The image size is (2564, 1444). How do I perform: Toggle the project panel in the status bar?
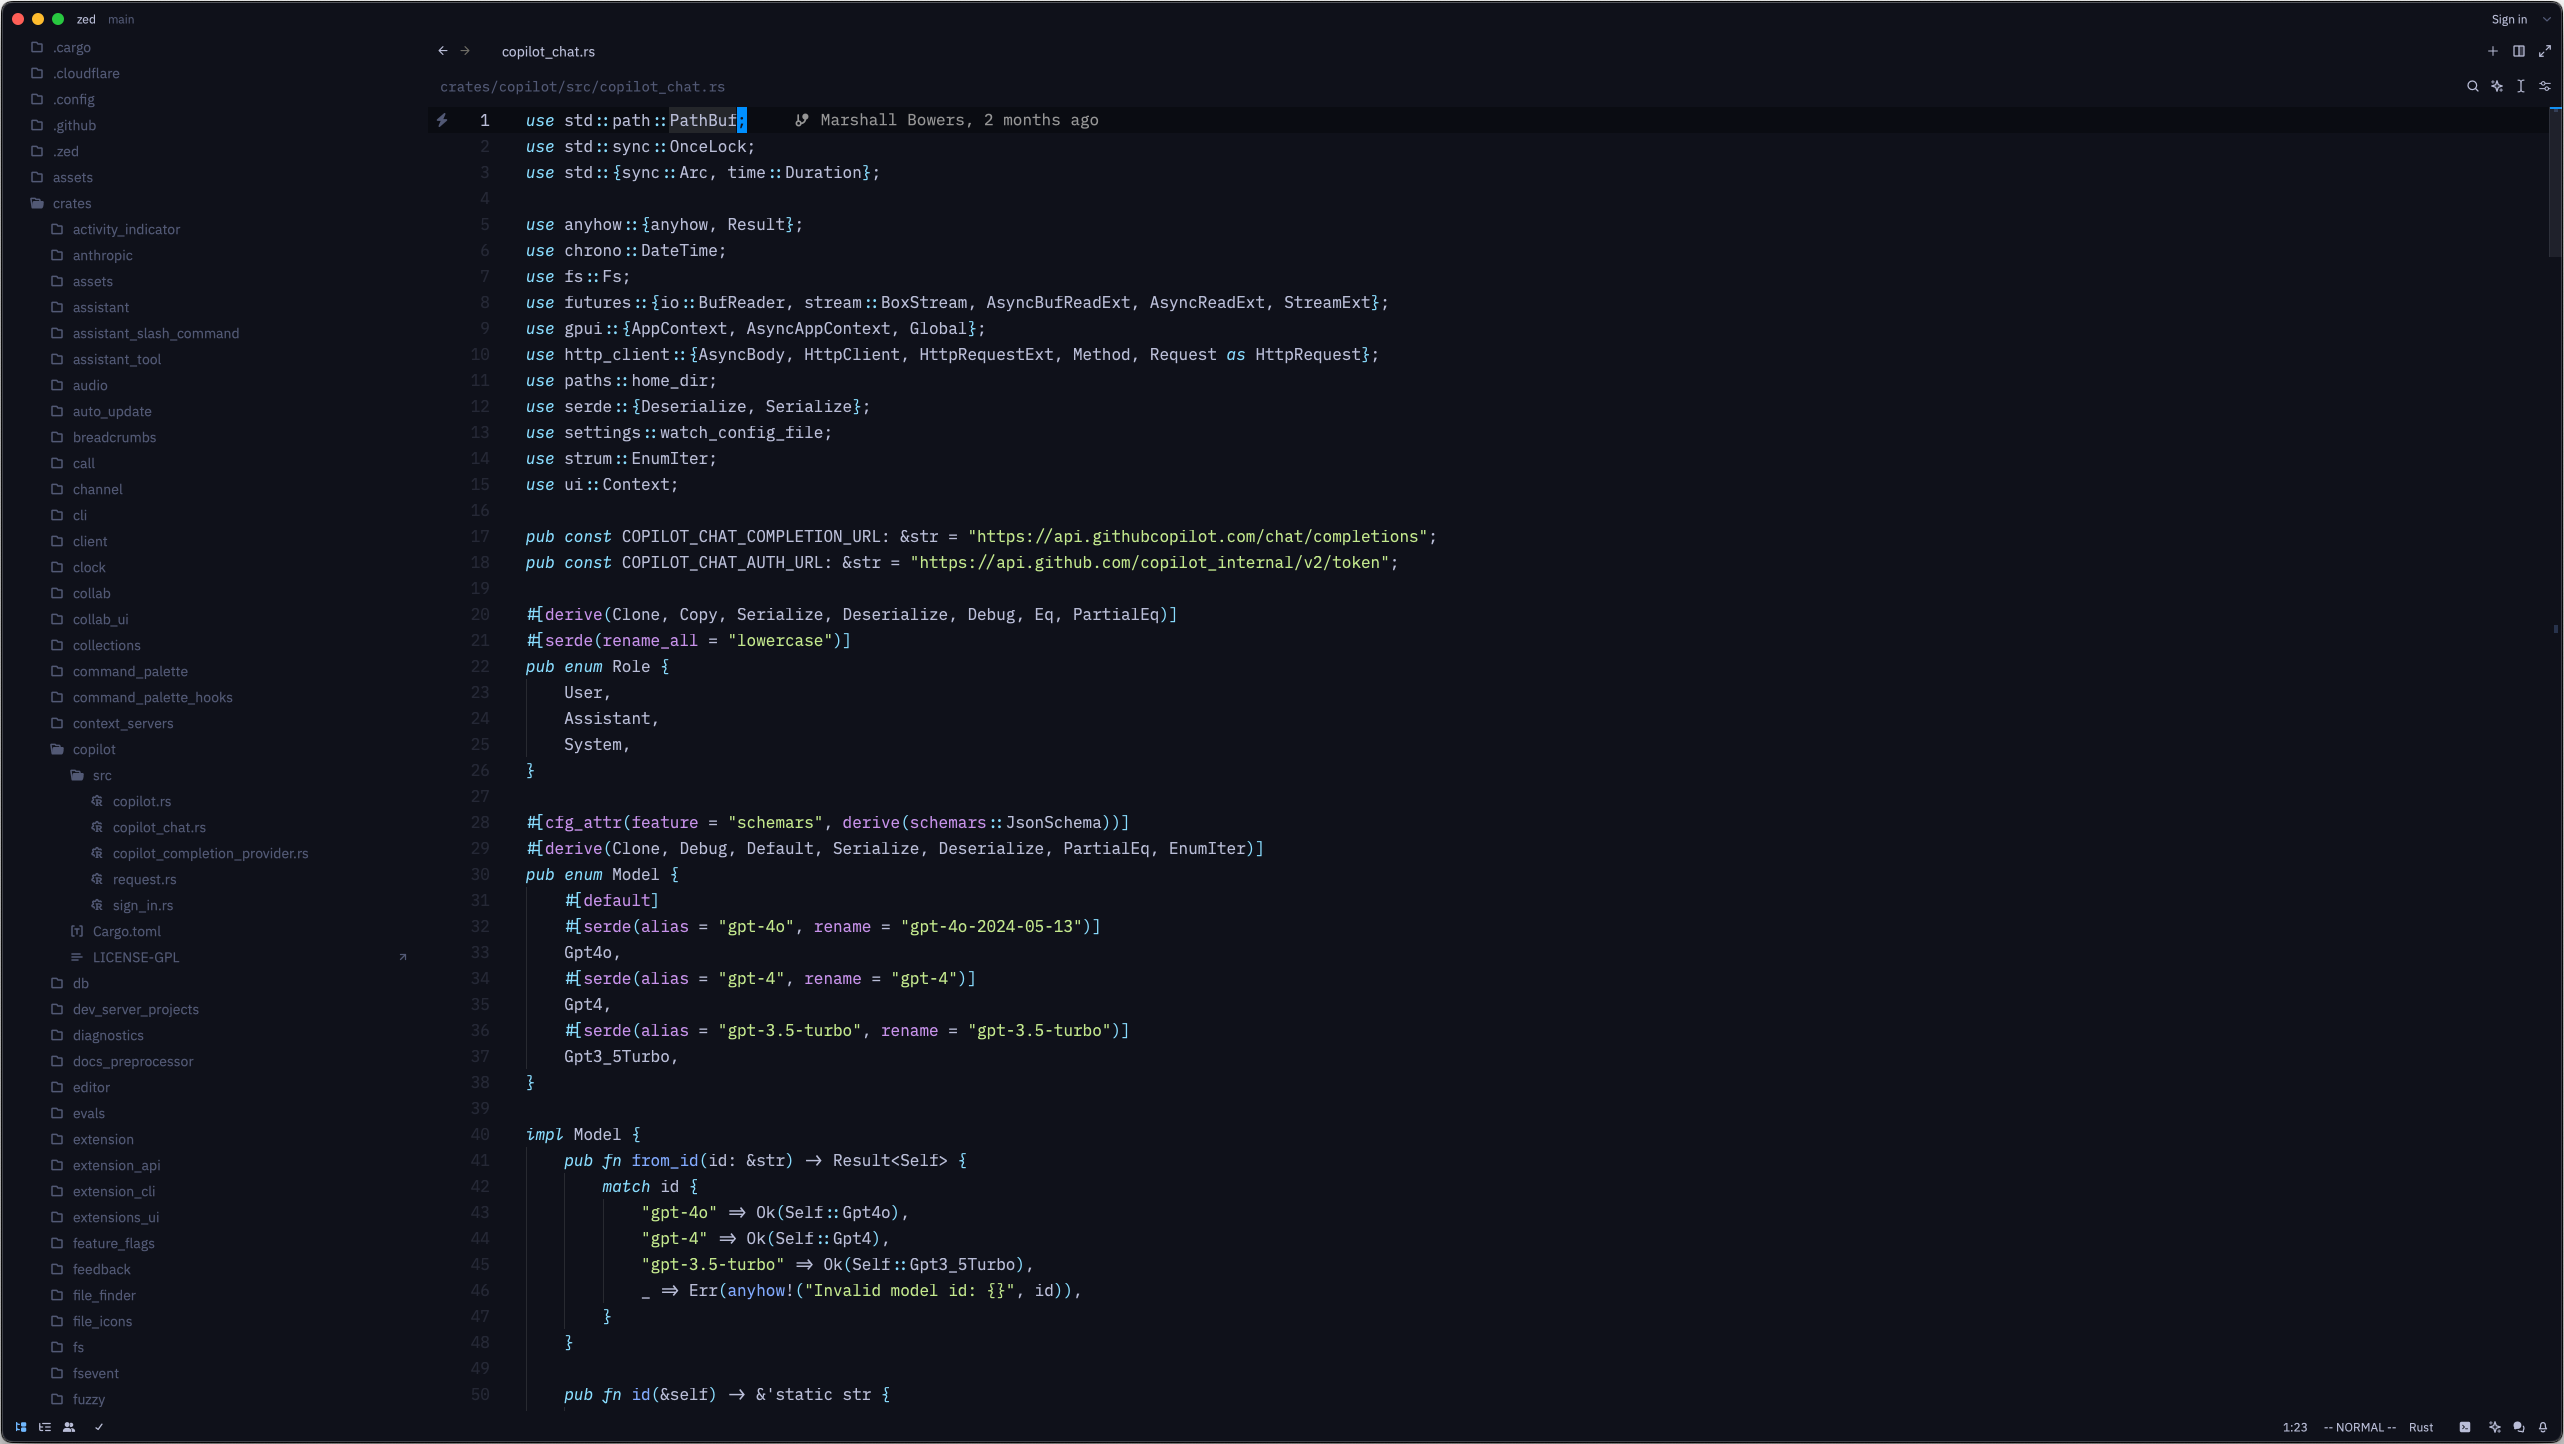(21, 1427)
